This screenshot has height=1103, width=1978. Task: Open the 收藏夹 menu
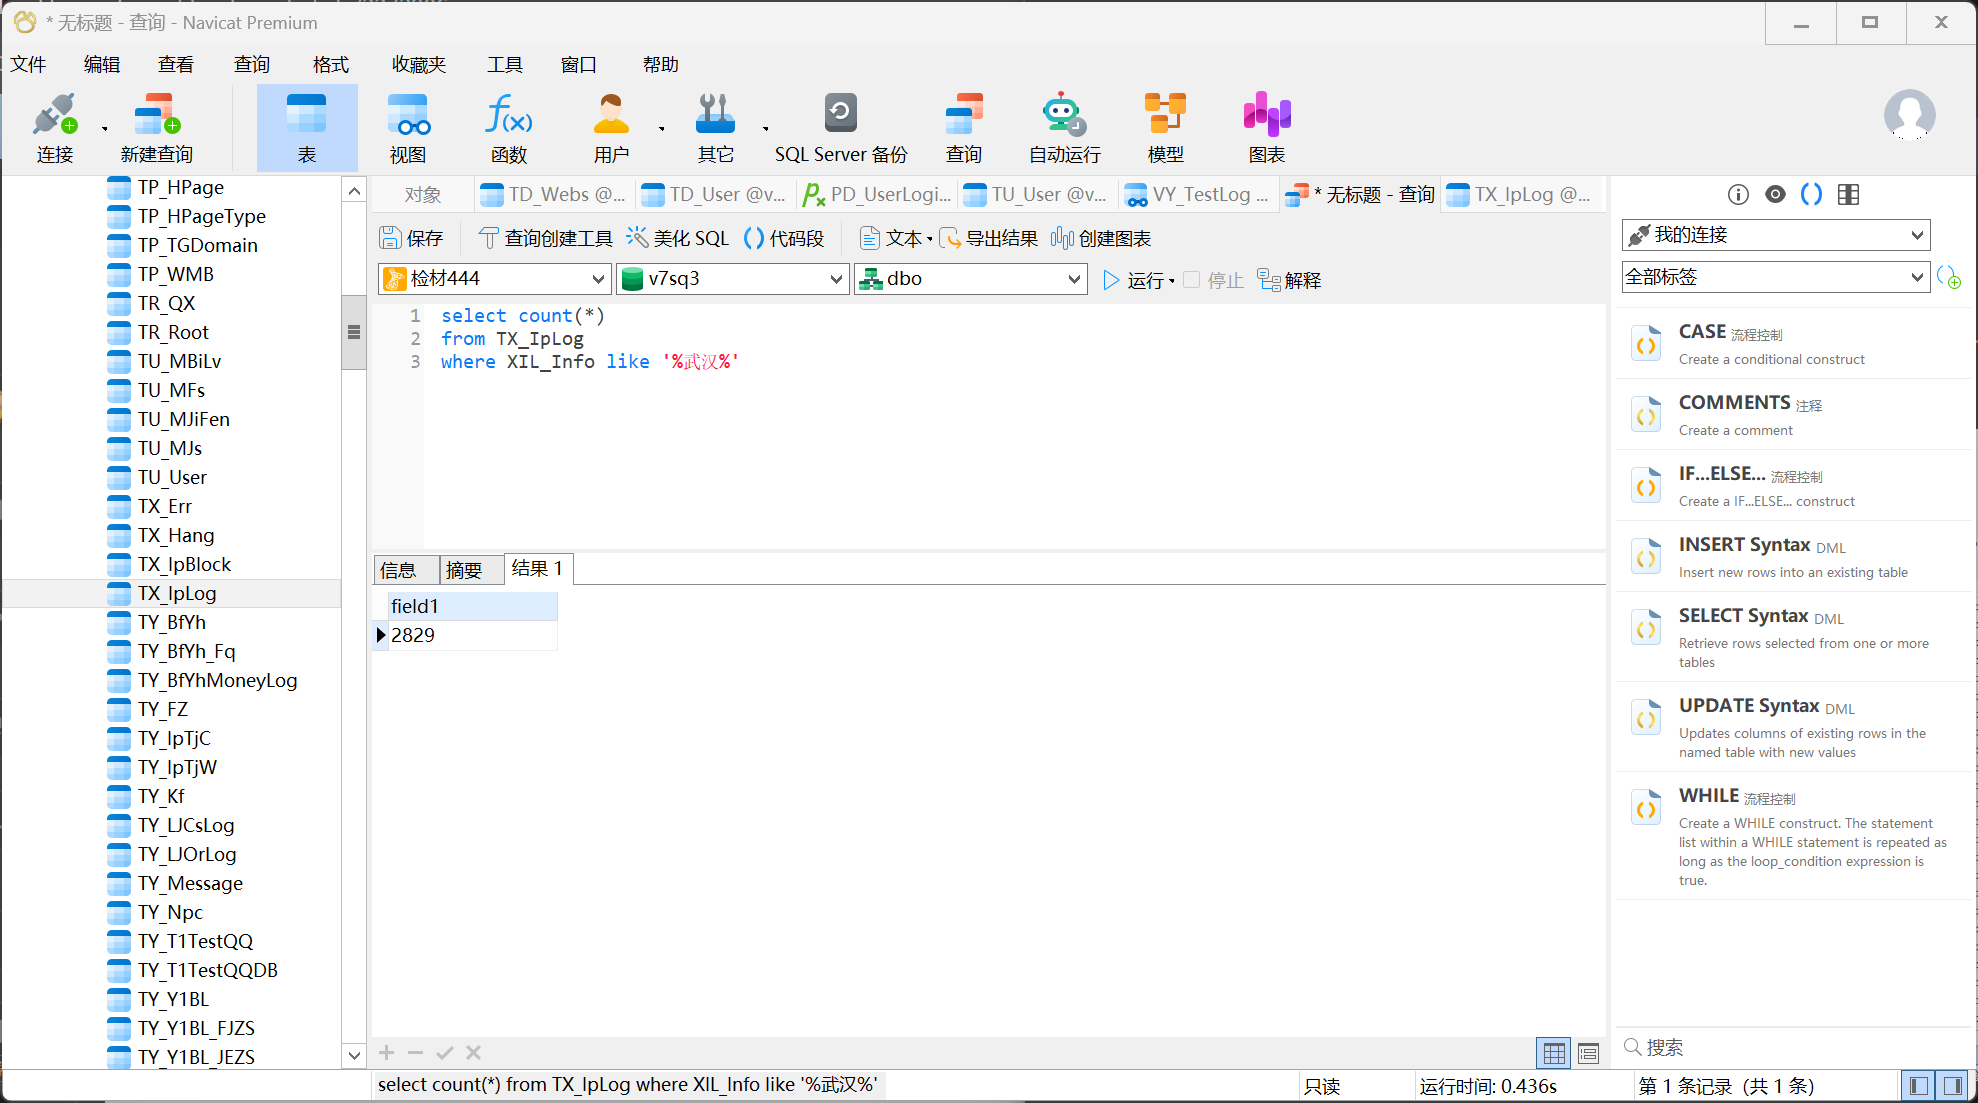tap(418, 65)
